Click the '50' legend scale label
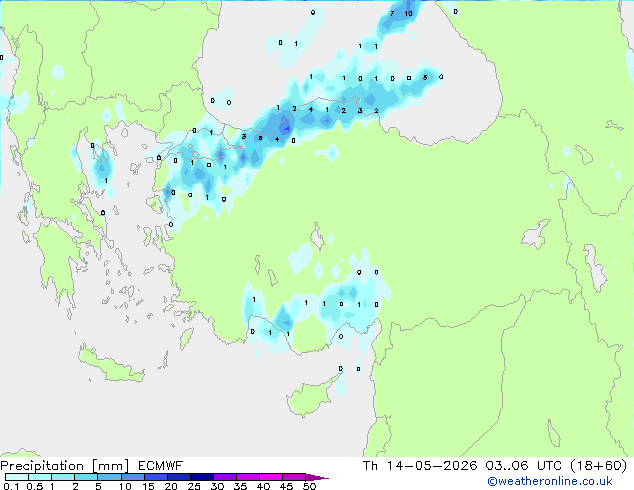The width and height of the screenshot is (634, 490). (309, 486)
